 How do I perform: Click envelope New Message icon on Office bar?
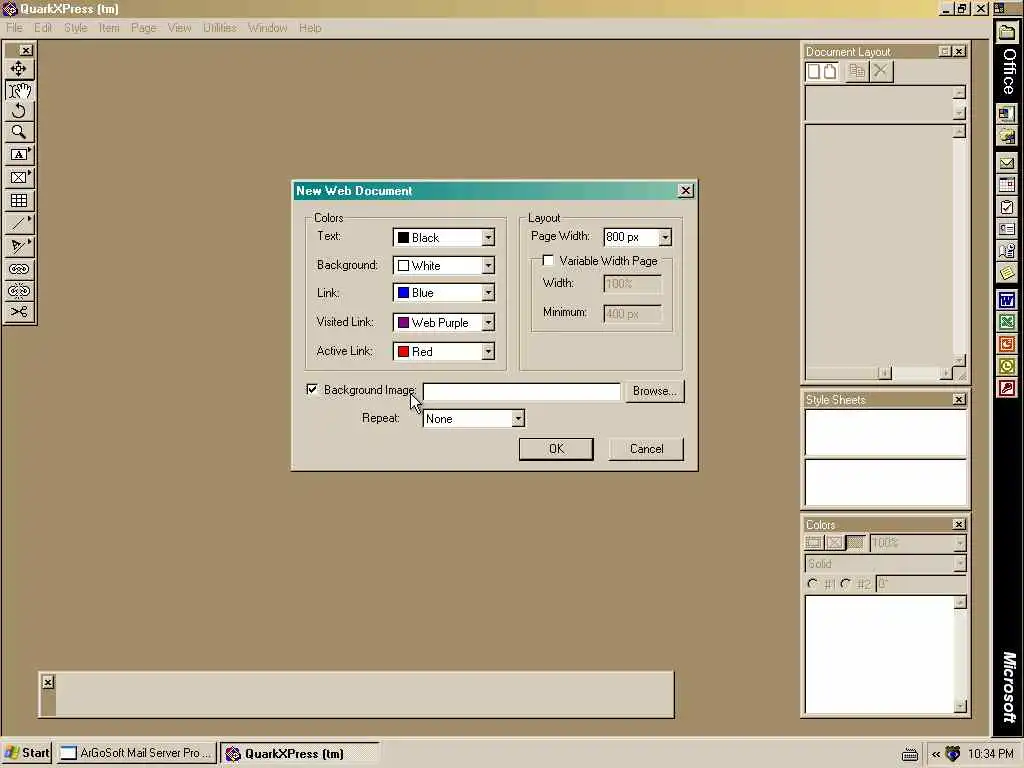click(x=1007, y=163)
